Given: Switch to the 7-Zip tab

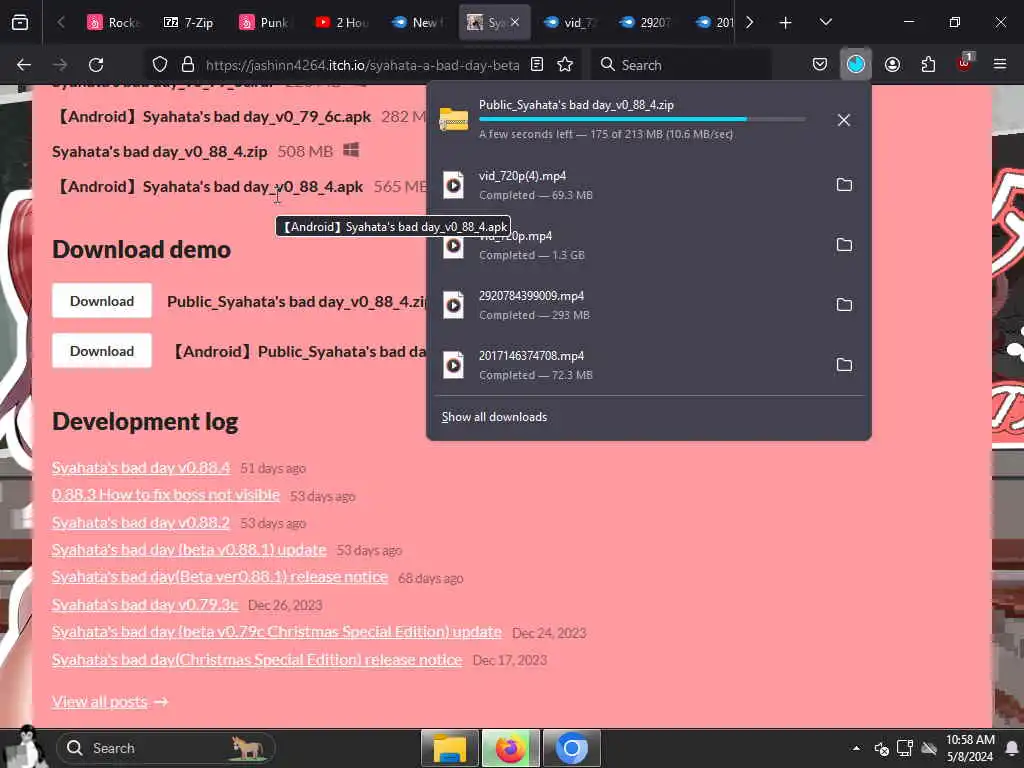Looking at the screenshot, I should click(189, 23).
